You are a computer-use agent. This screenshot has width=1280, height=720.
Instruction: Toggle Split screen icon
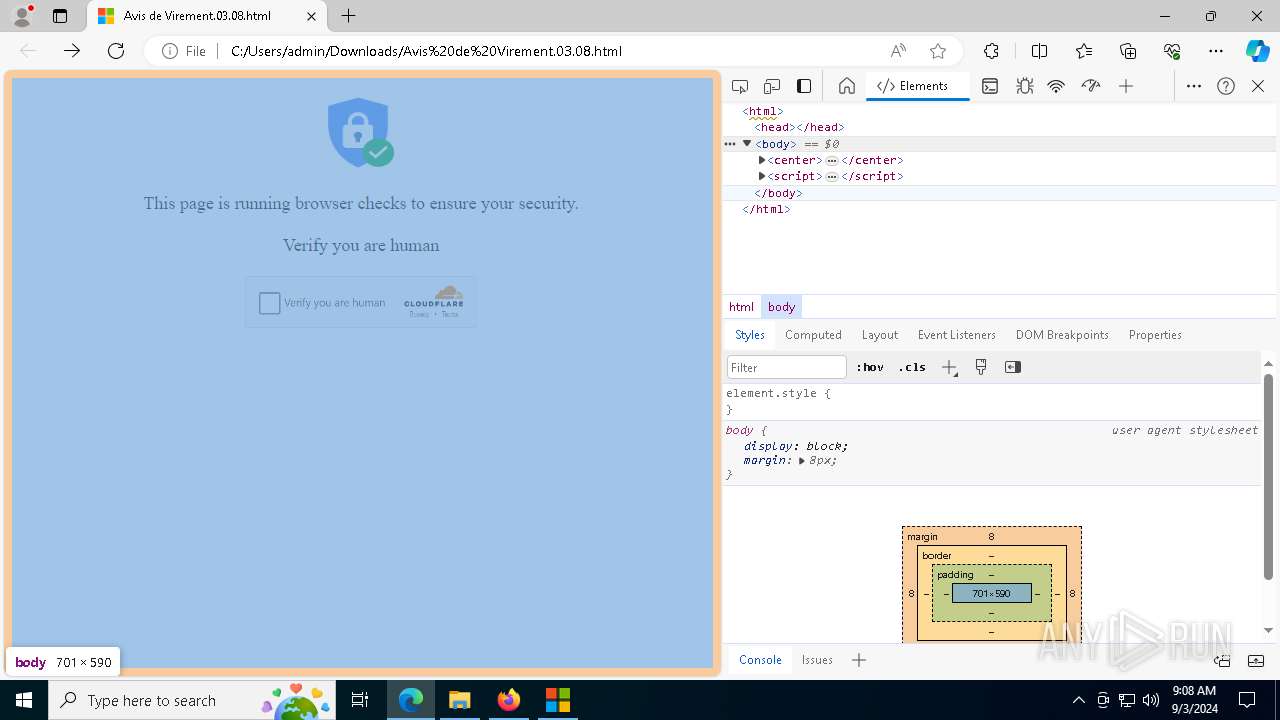click(x=1039, y=51)
